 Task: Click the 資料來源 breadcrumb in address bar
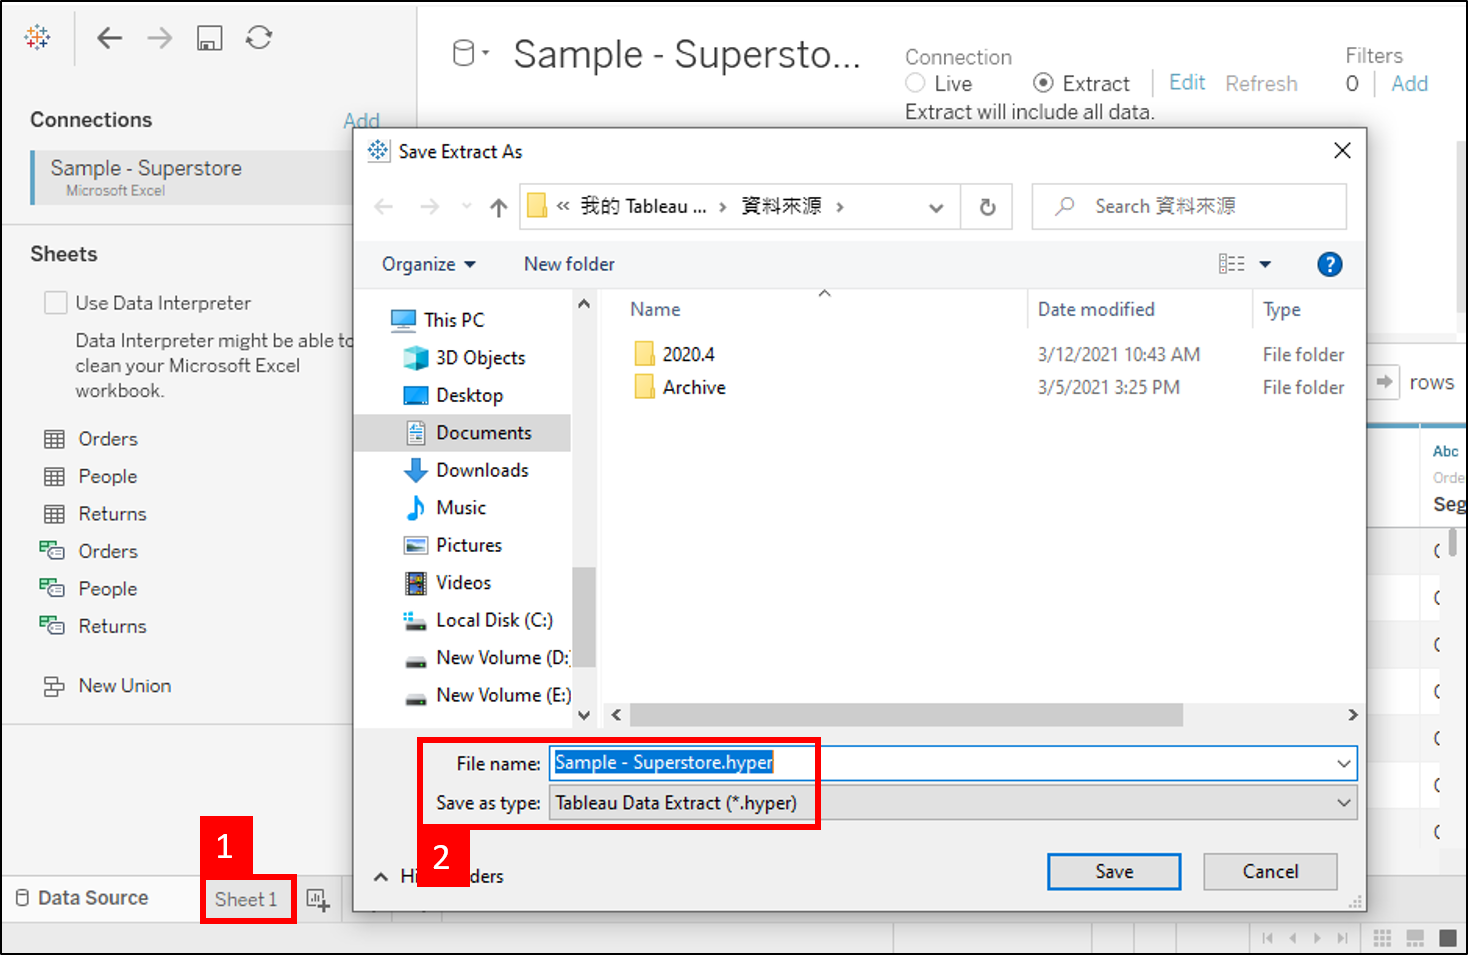click(x=781, y=207)
